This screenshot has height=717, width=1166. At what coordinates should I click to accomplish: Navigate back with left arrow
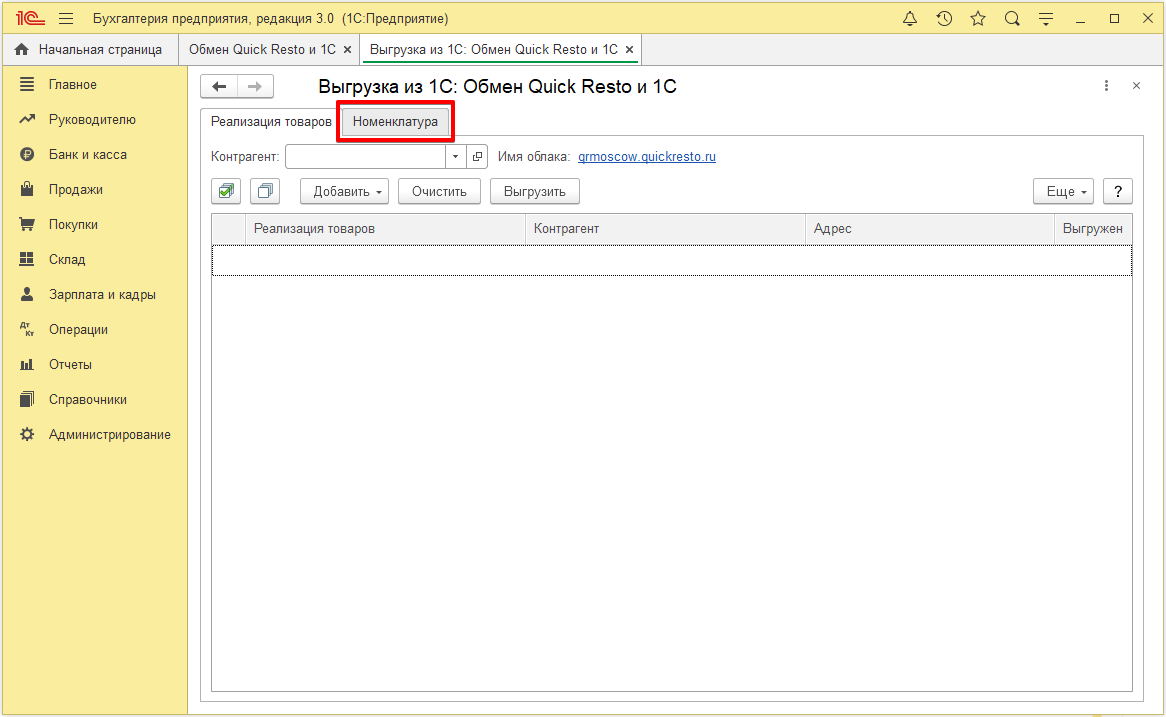click(x=219, y=86)
